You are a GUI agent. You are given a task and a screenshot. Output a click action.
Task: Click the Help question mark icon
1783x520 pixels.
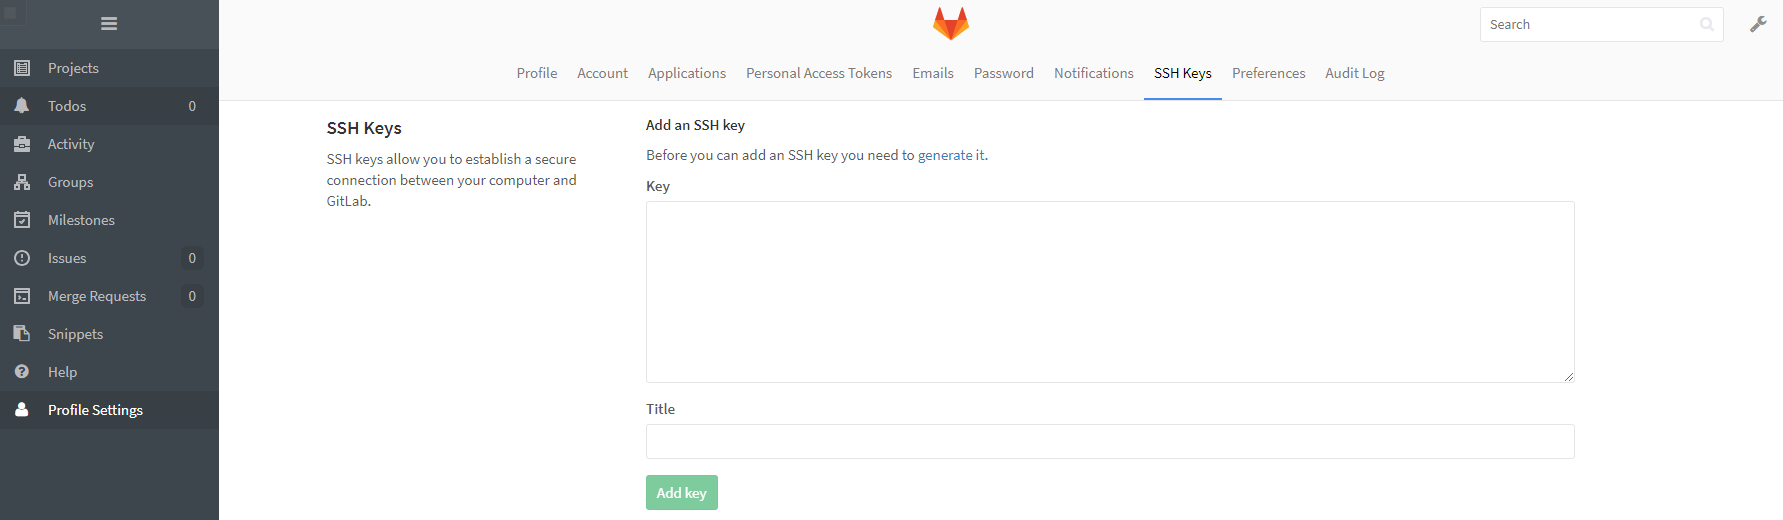click(22, 372)
